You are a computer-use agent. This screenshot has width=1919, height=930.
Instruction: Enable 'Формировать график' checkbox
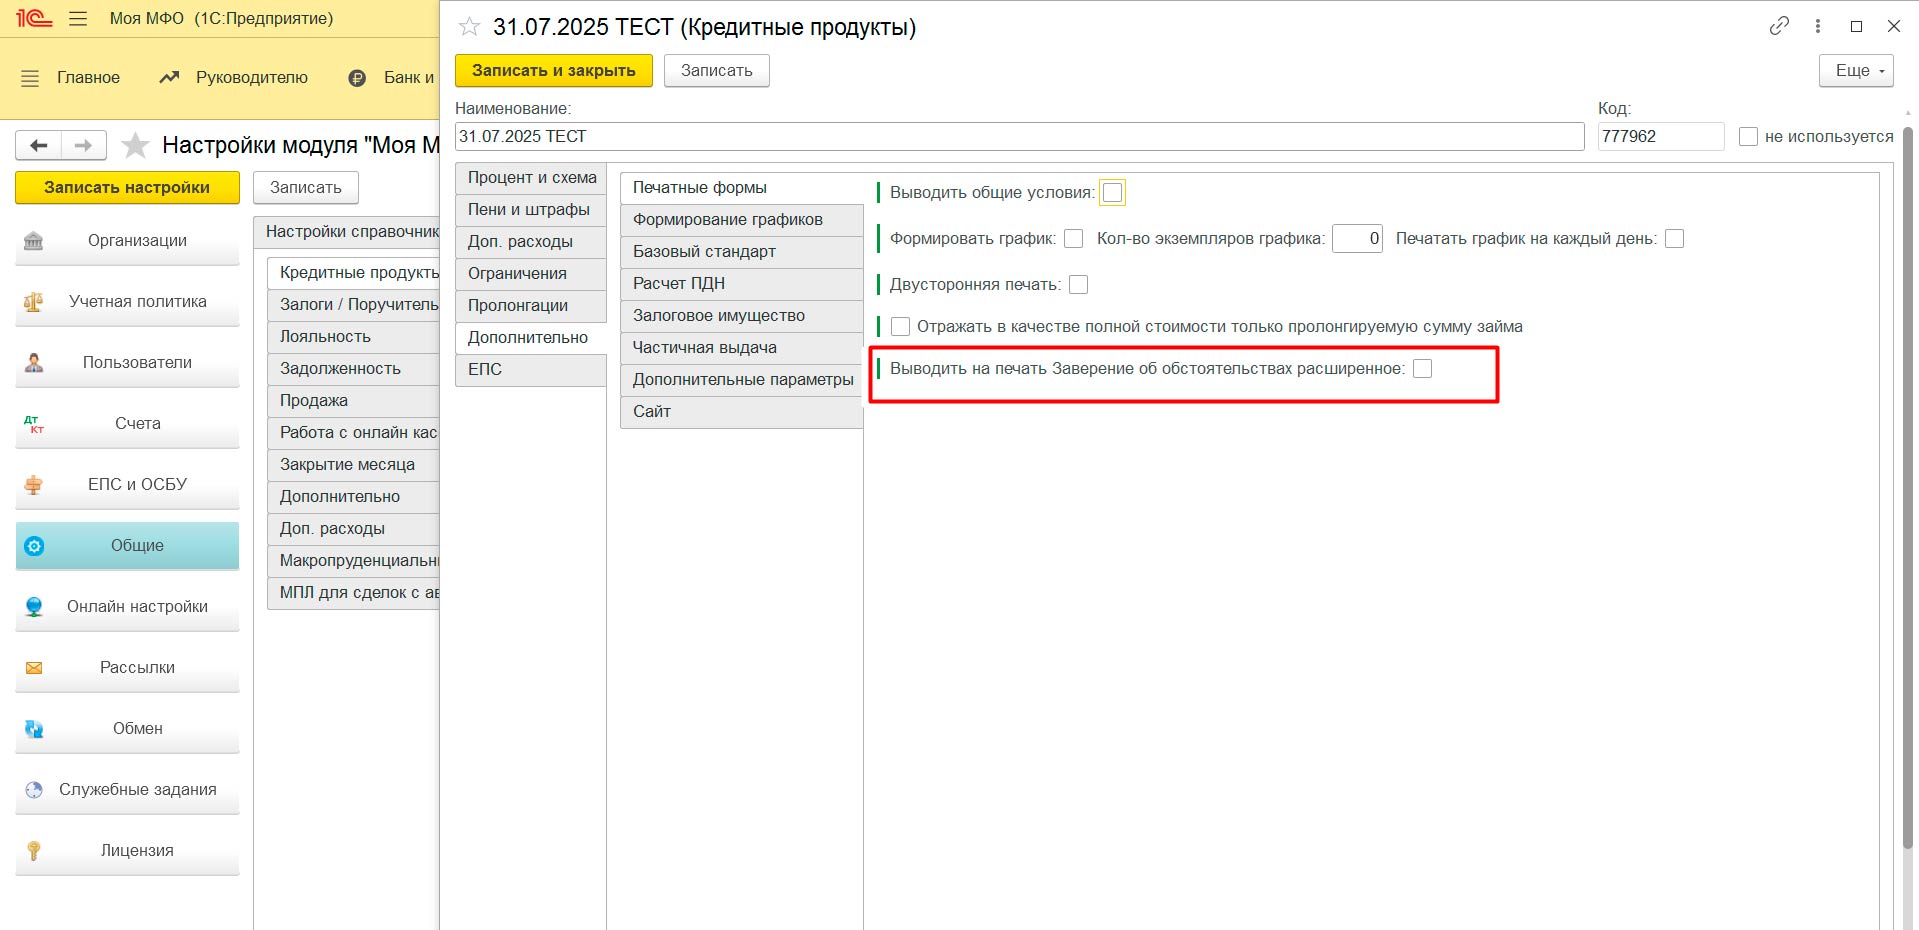(x=1074, y=239)
